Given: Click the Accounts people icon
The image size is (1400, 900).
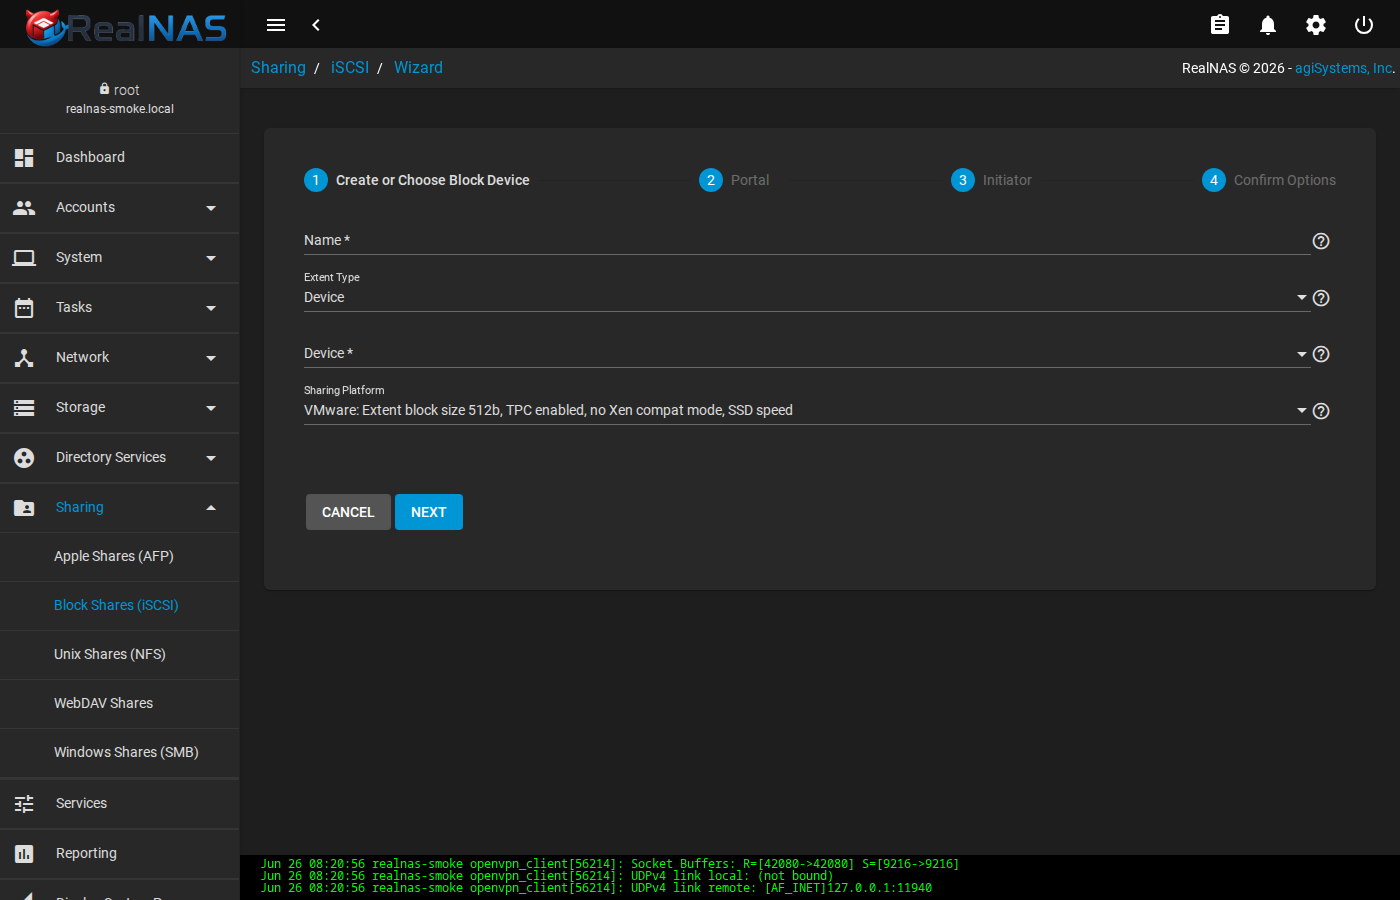Looking at the screenshot, I should pyautogui.click(x=24, y=208).
